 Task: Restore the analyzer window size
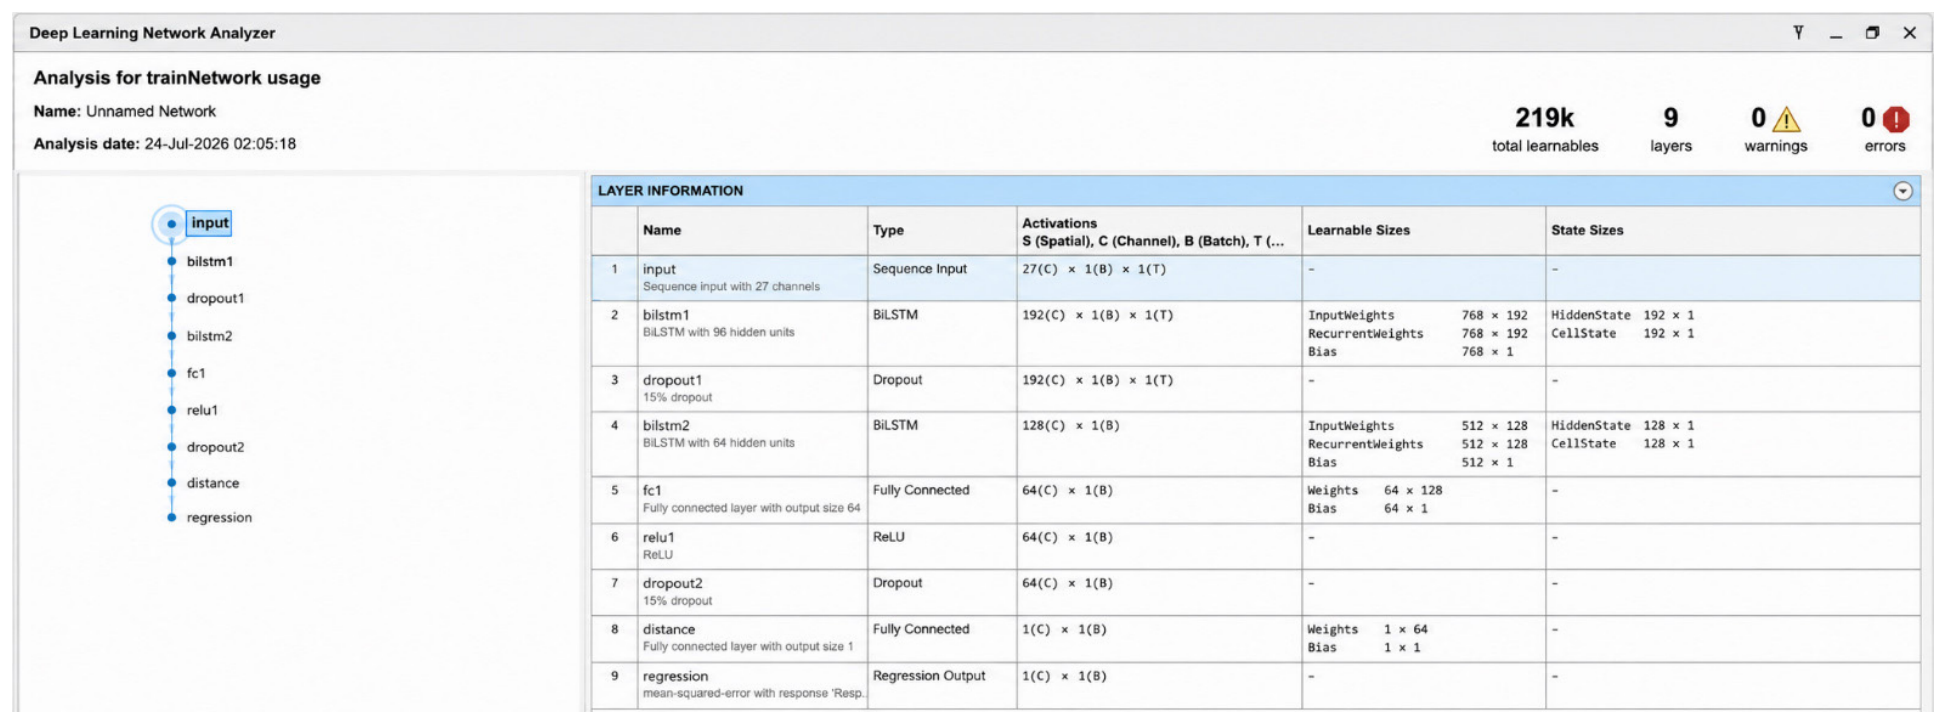click(1872, 33)
